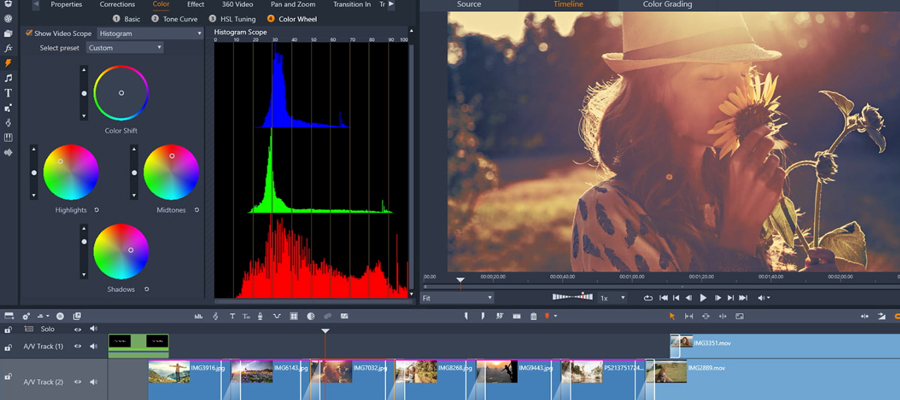Select the arrow selection tool in timeline toolbar
The image size is (900, 400).
tap(671, 316)
